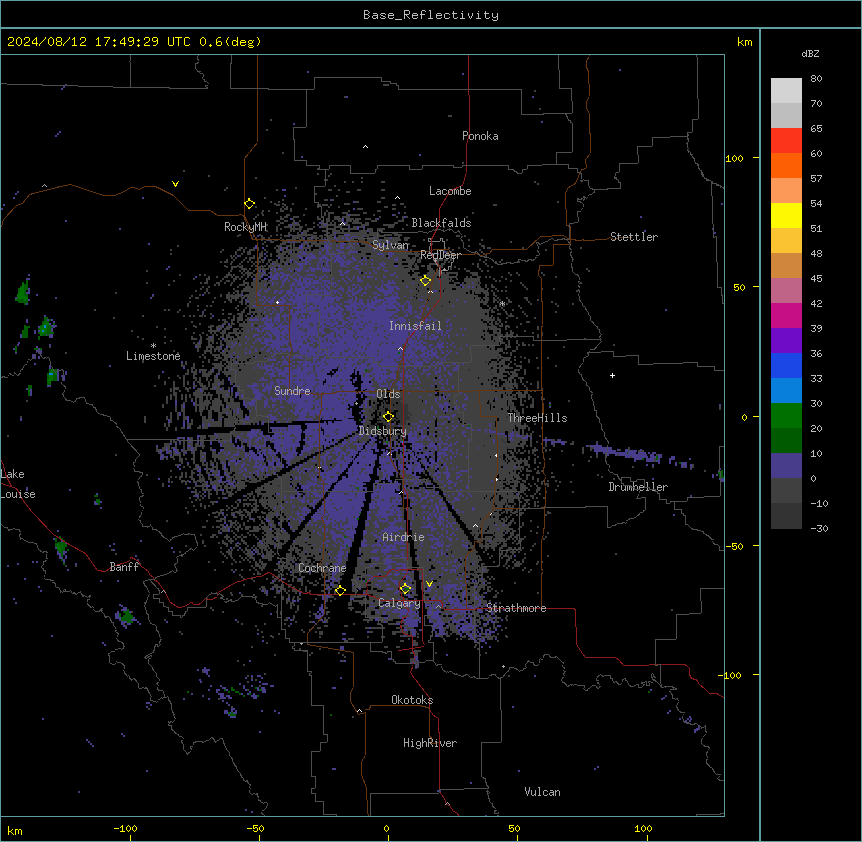Click the Sundre label
The image size is (862, 842).
[292, 391]
